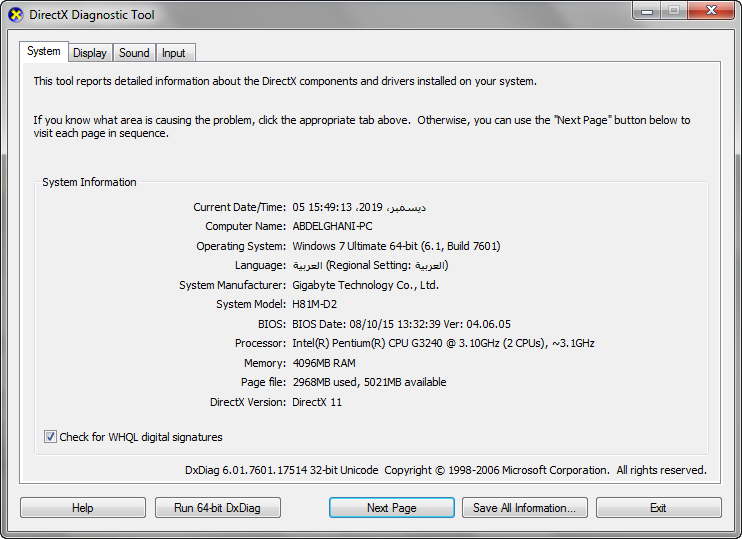
Task: Click Save All Information button
Action: 525,508
